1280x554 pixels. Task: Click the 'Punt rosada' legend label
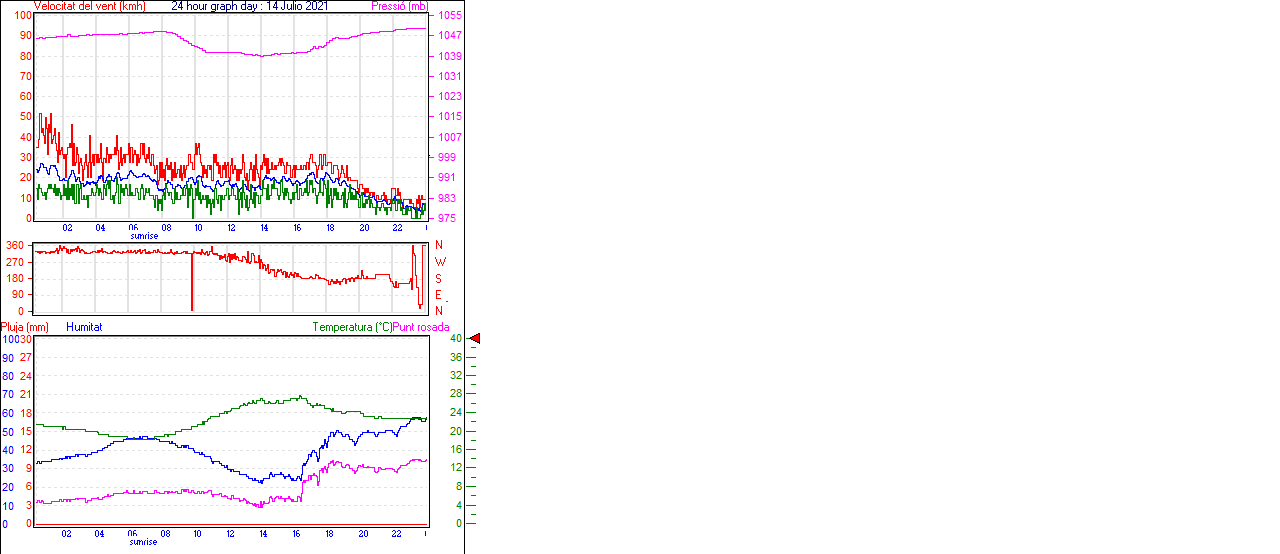(x=421, y=327)
